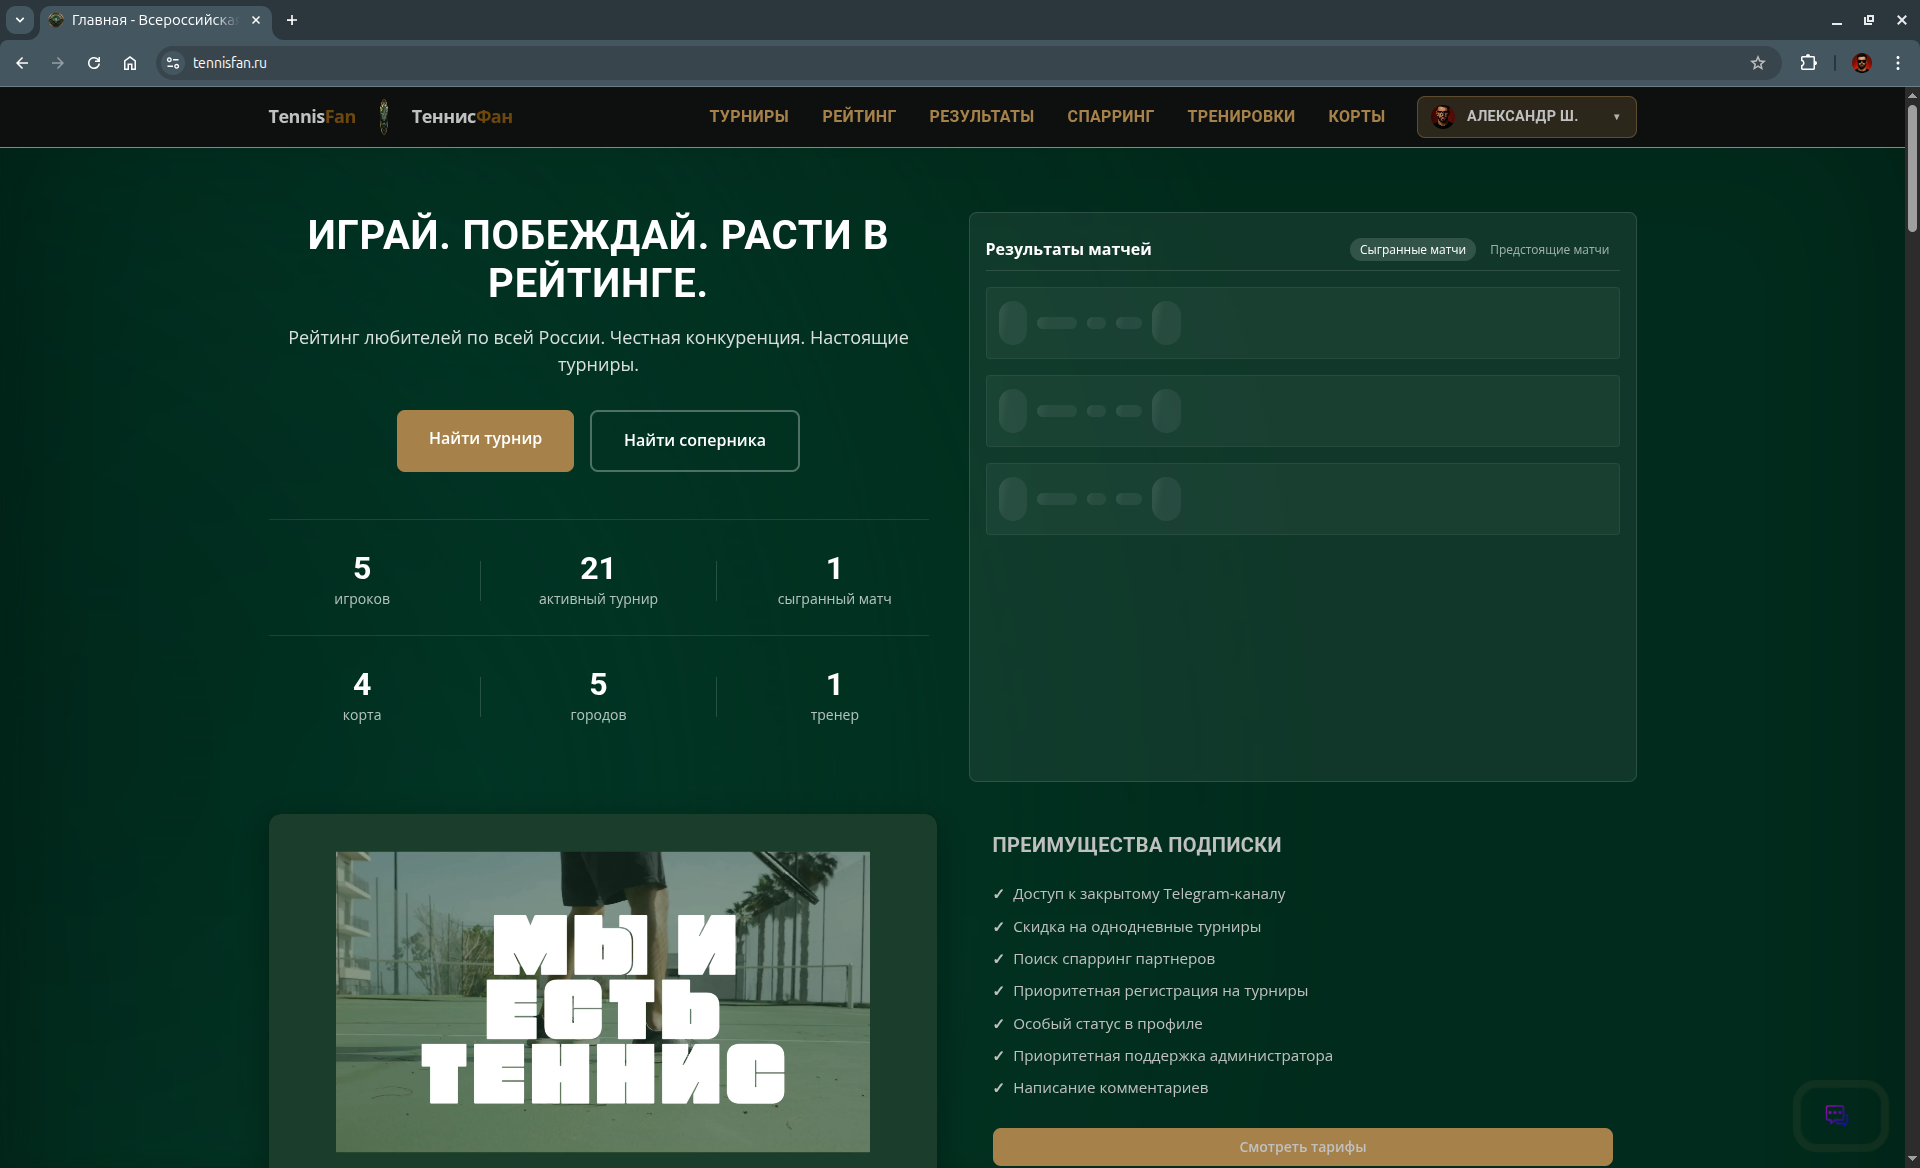The width and height of the screenshot is (1920, 1168).
Task: Bookmark the page with the star icon
Action: pos(1759,62)
